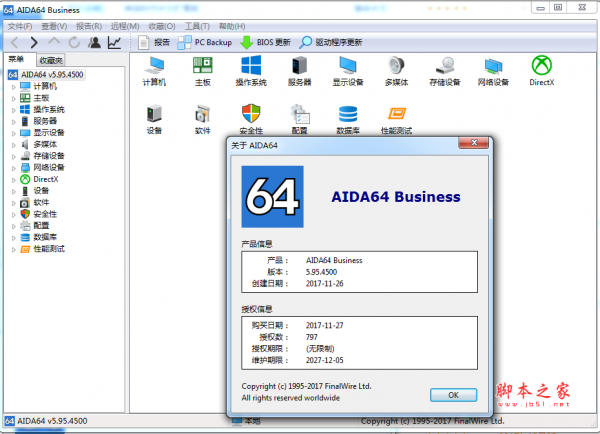Open the 存储设备 storage icon in main panel
The width and height of the screenshot is (600, 434).
point(445,70)
